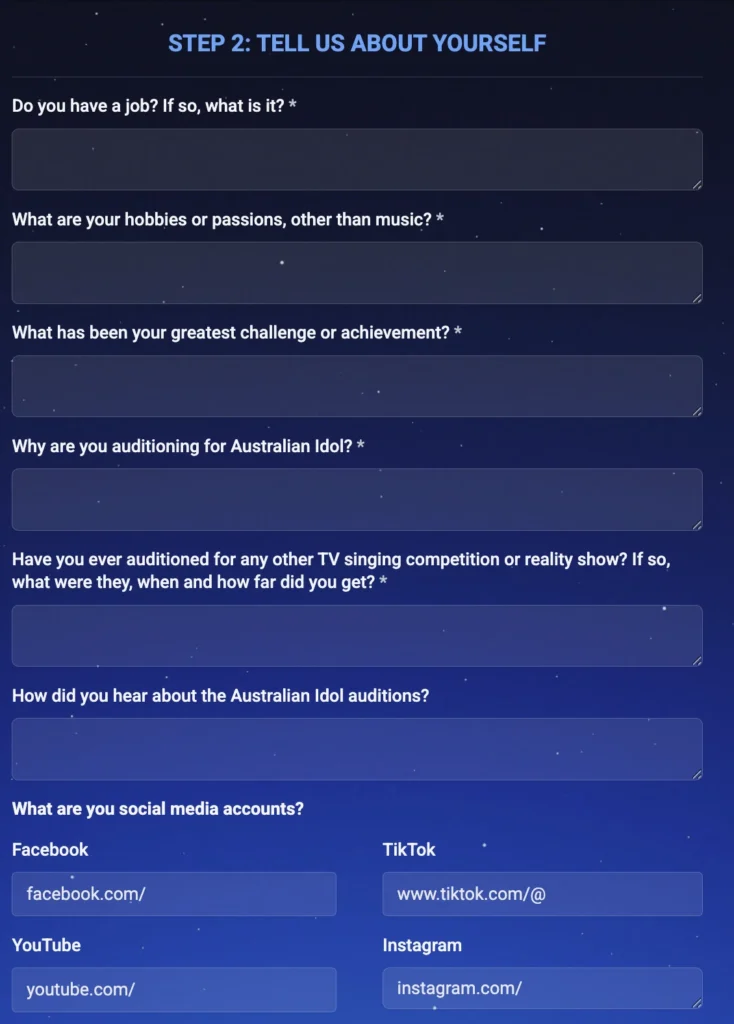Image resolution: width=734 pixels, height=1024 pixels.
Task: Click the Facebook account input field
Action: pyautogui.click(x=174, y=894)
